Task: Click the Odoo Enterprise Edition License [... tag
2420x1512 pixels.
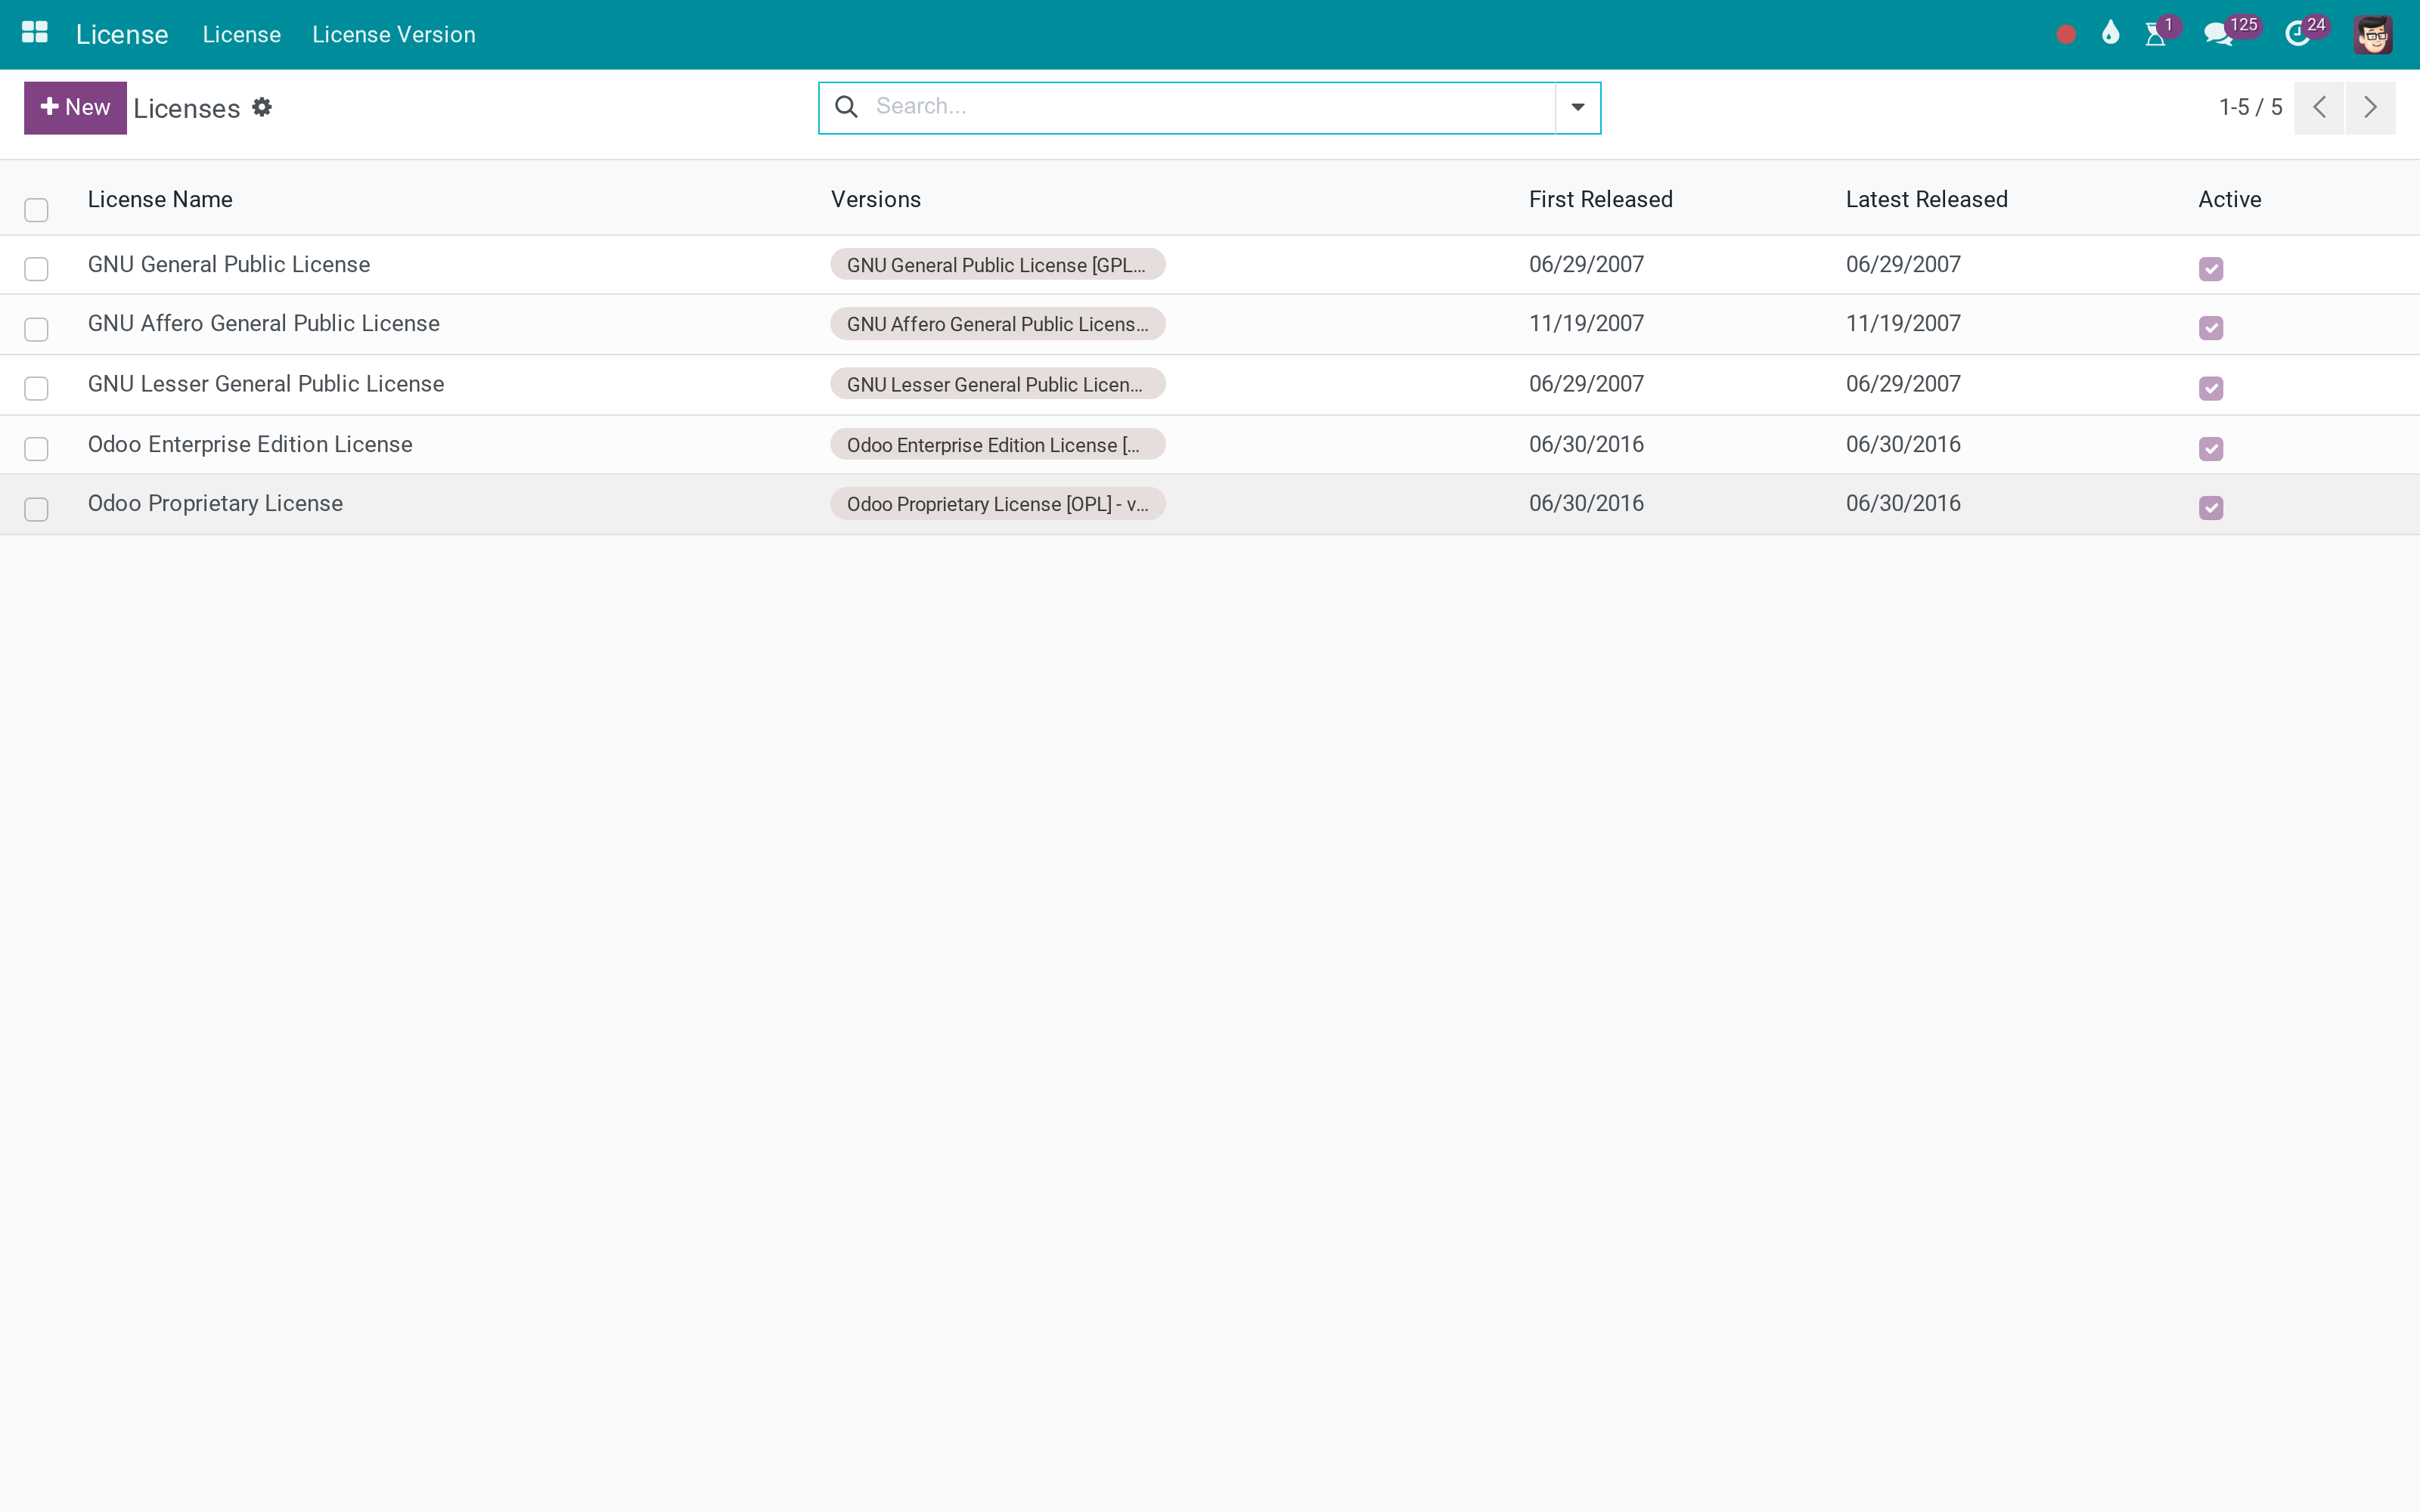Action: (997, 445)
